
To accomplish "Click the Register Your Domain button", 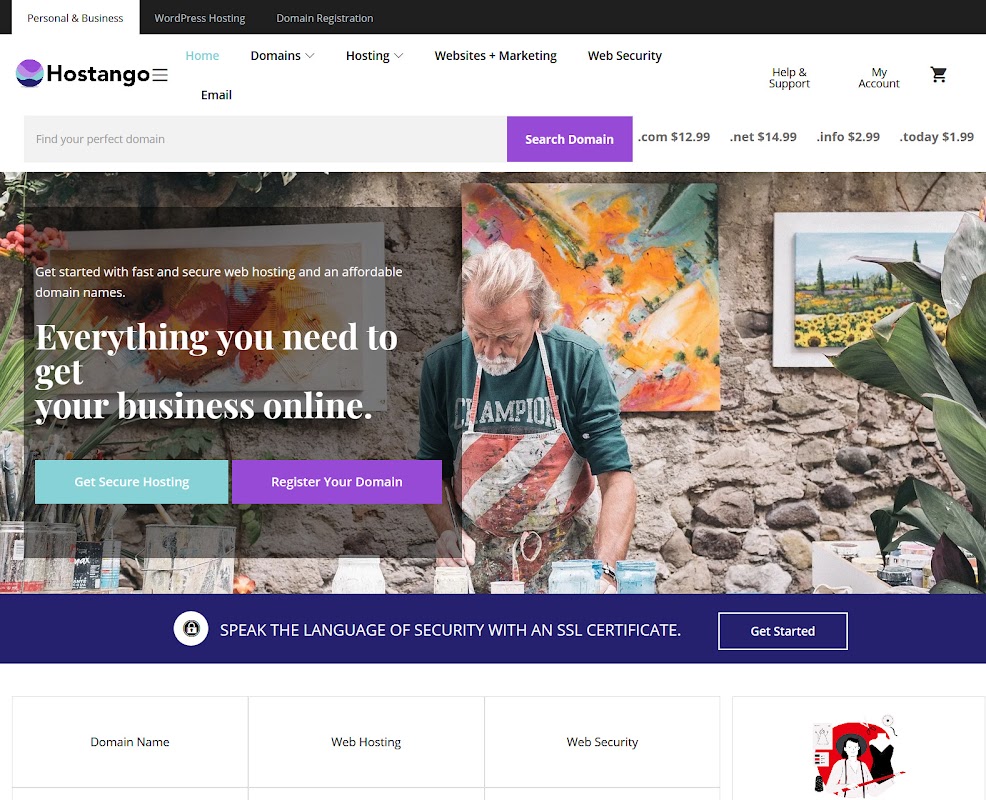I will [x=336, y=482].
